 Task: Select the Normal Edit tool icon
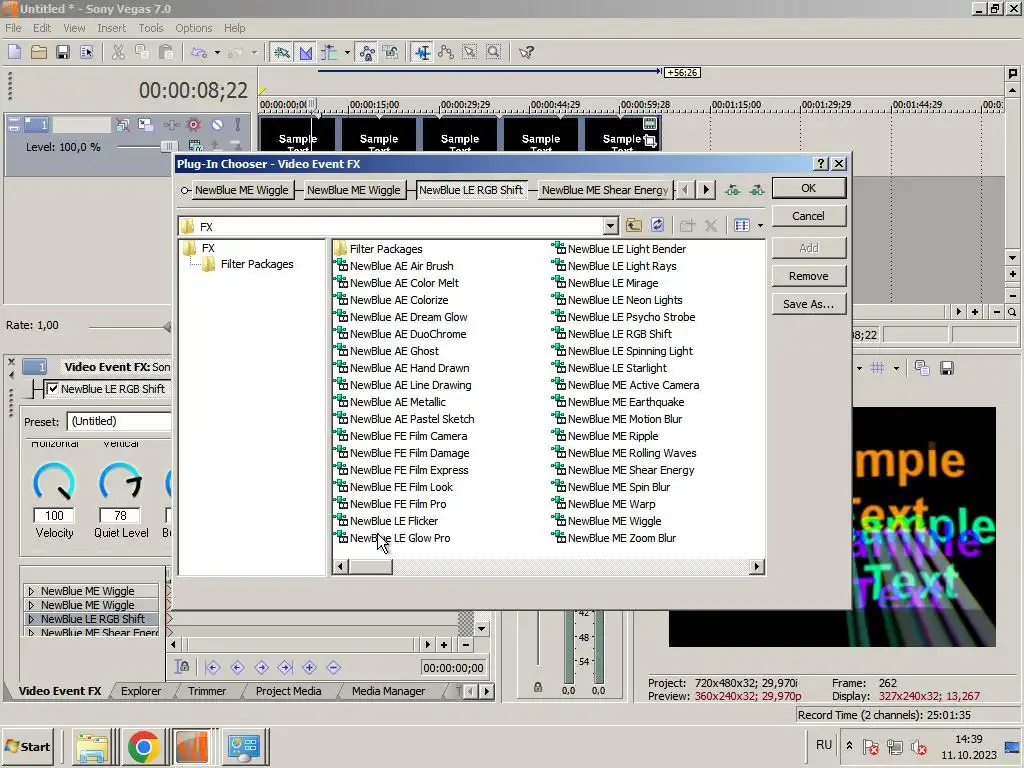coord(423,52)
